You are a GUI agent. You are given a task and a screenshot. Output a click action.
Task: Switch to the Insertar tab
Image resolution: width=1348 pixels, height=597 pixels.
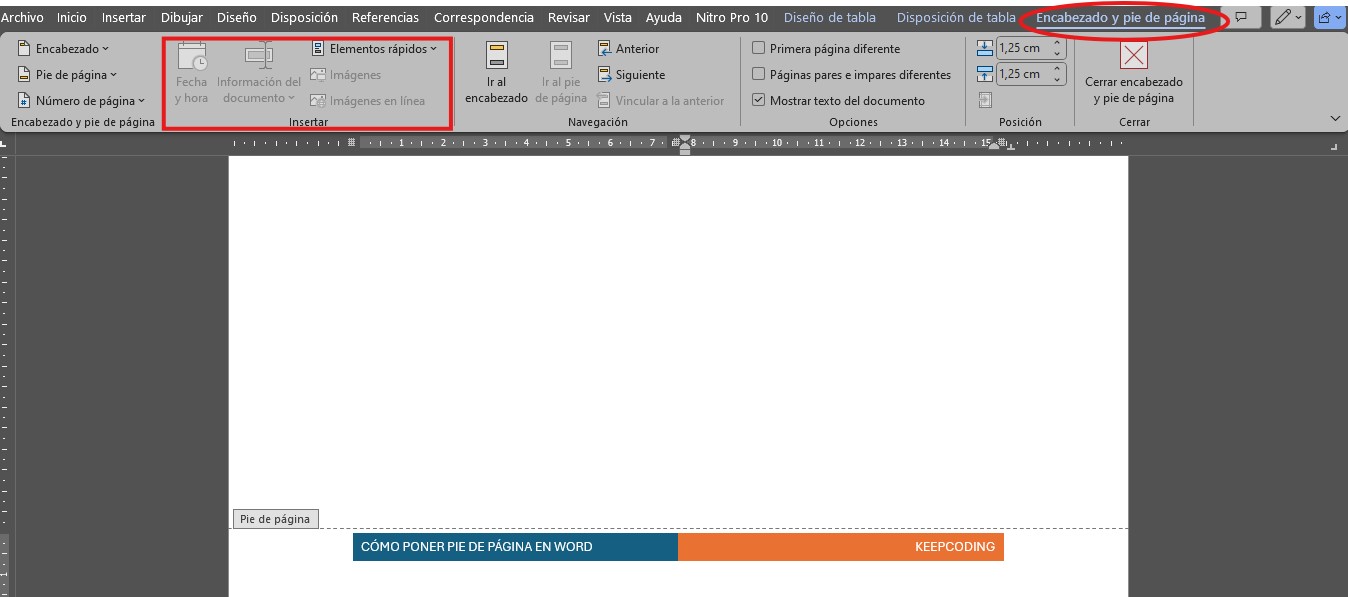point(124,18)
